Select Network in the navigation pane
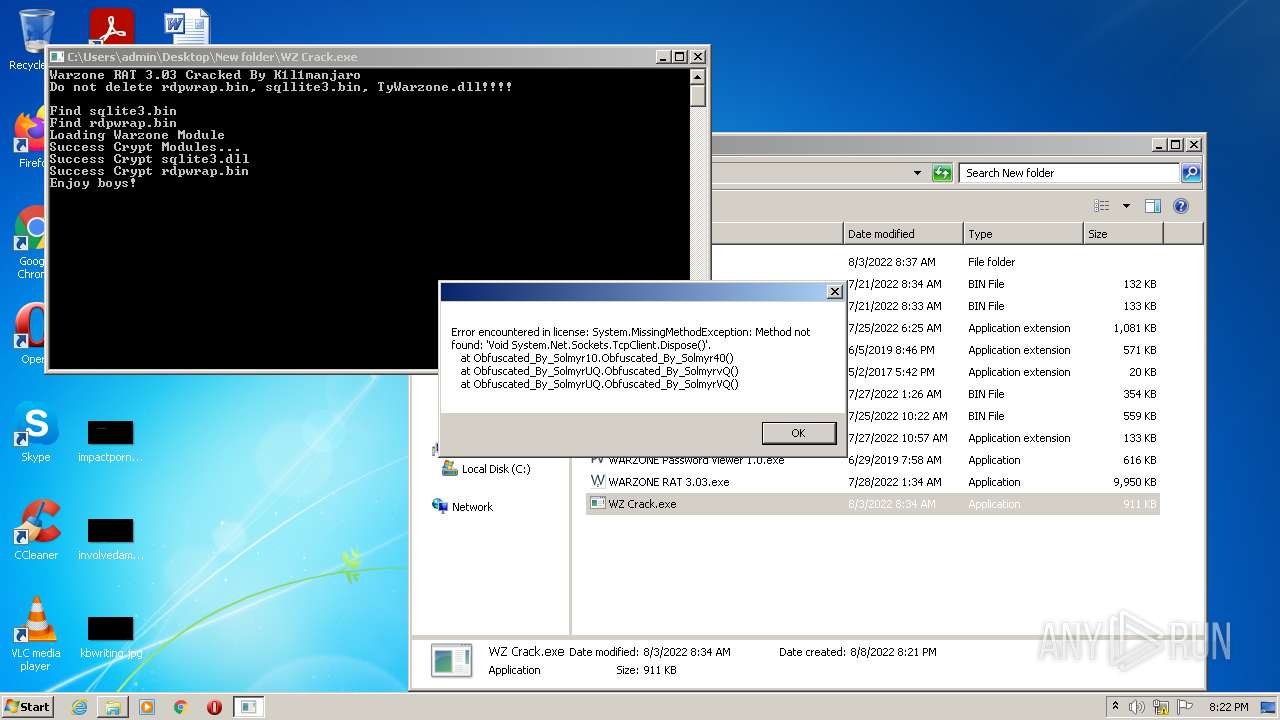 coord(462,507)
